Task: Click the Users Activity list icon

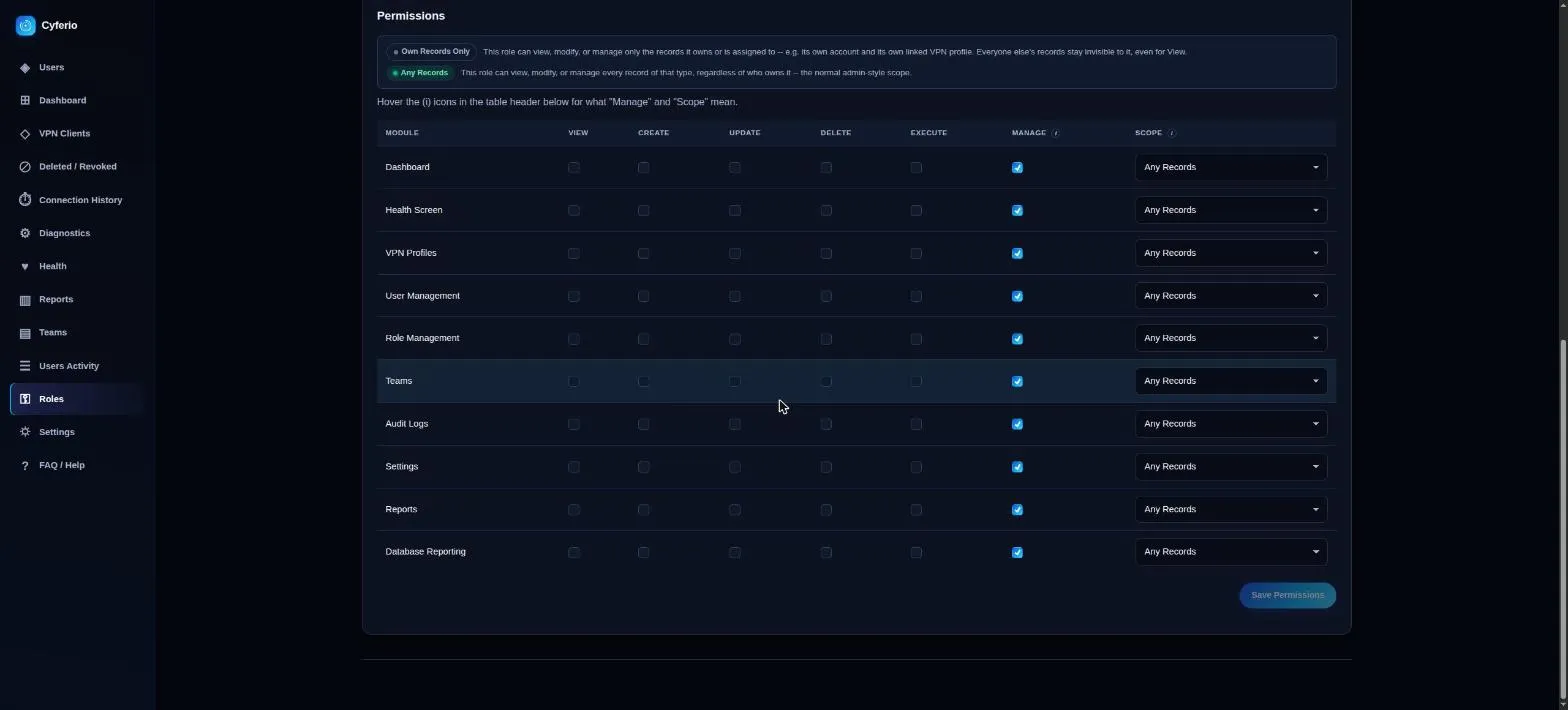Action: (25, 366)
